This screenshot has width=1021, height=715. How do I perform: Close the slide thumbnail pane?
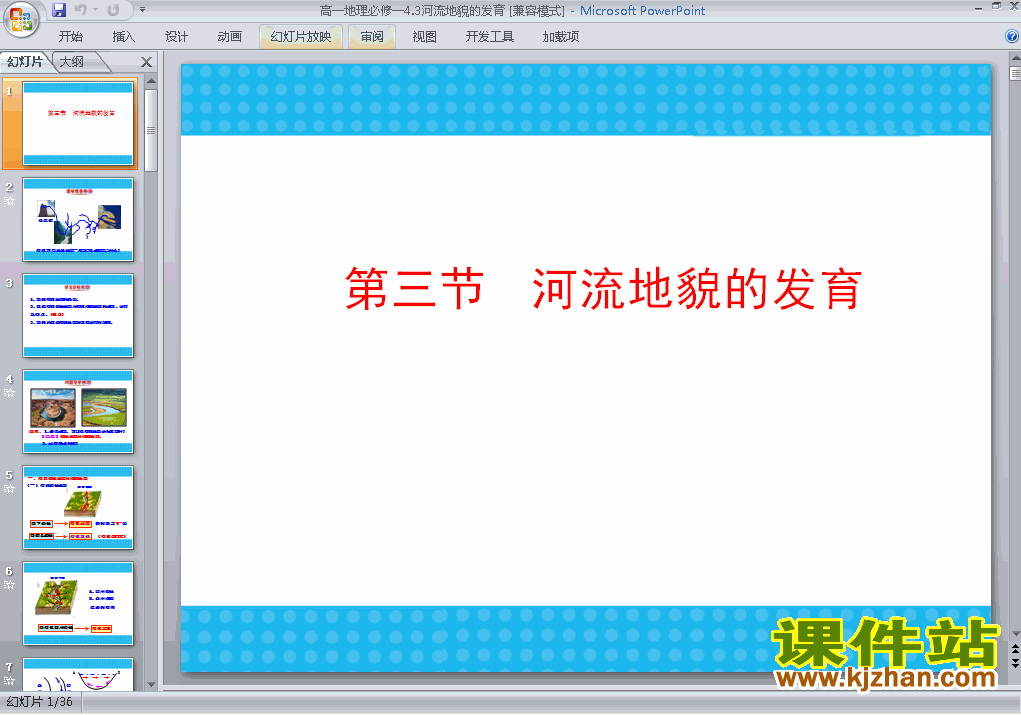pos(147,62)
